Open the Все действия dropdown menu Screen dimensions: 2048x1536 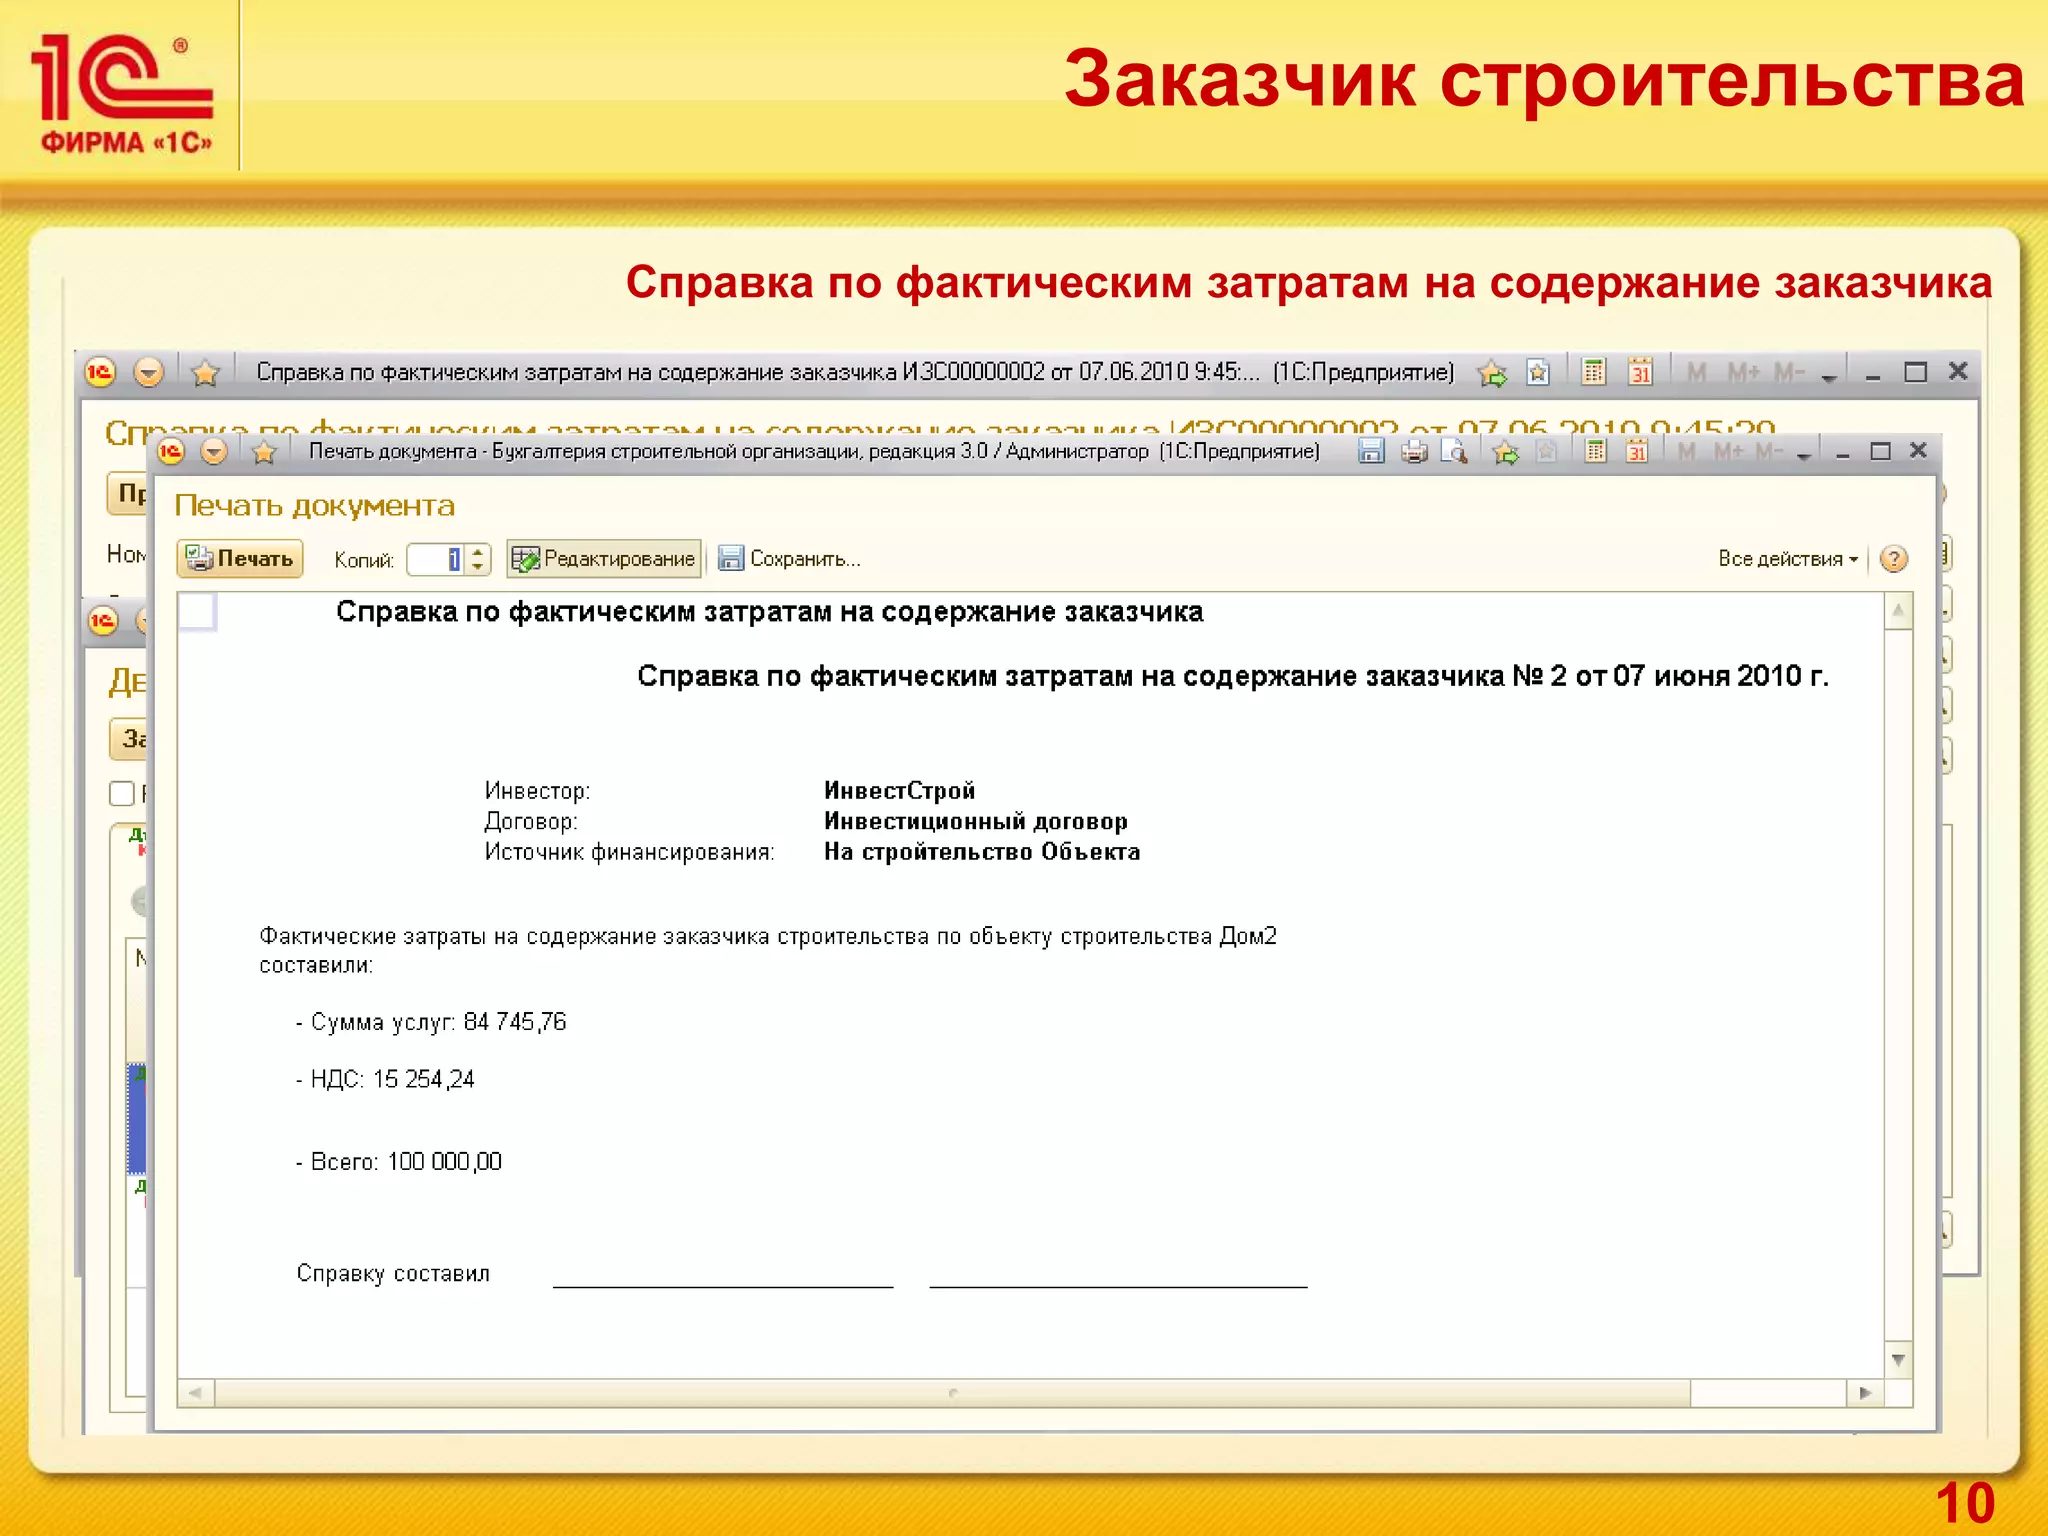pos(1788,559)
